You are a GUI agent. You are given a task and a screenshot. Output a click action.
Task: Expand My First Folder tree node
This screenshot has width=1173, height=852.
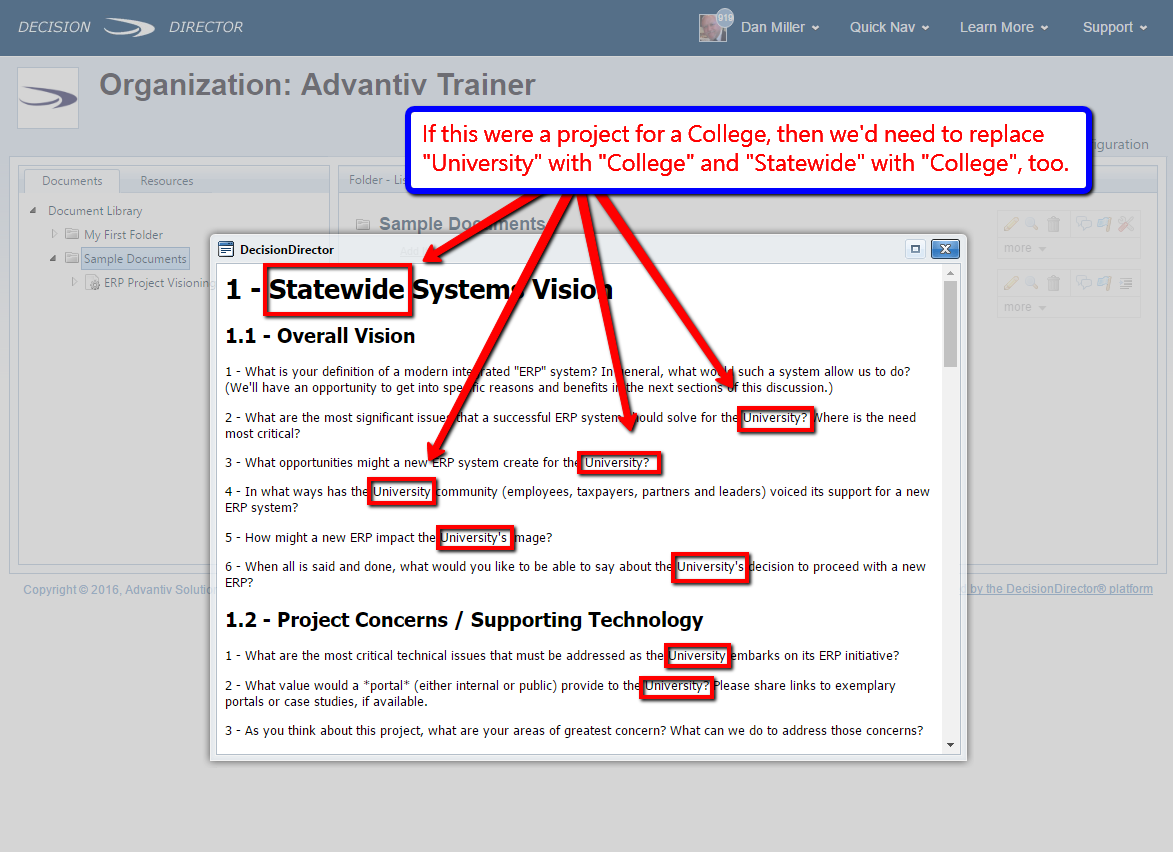pos(54,234)
